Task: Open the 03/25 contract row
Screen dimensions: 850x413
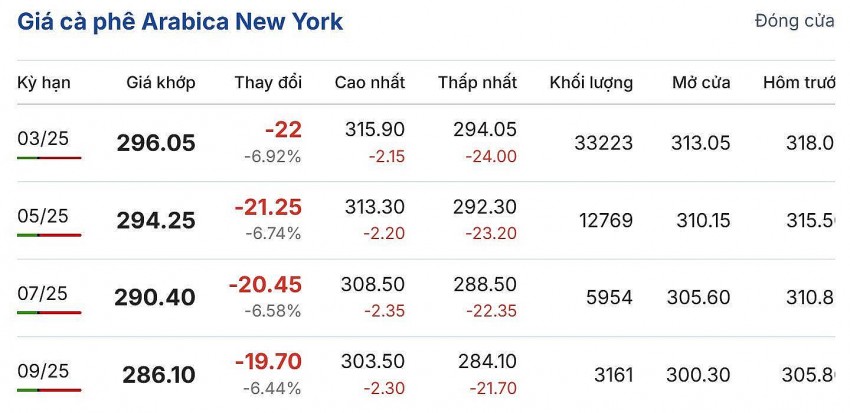Action: 43,139
